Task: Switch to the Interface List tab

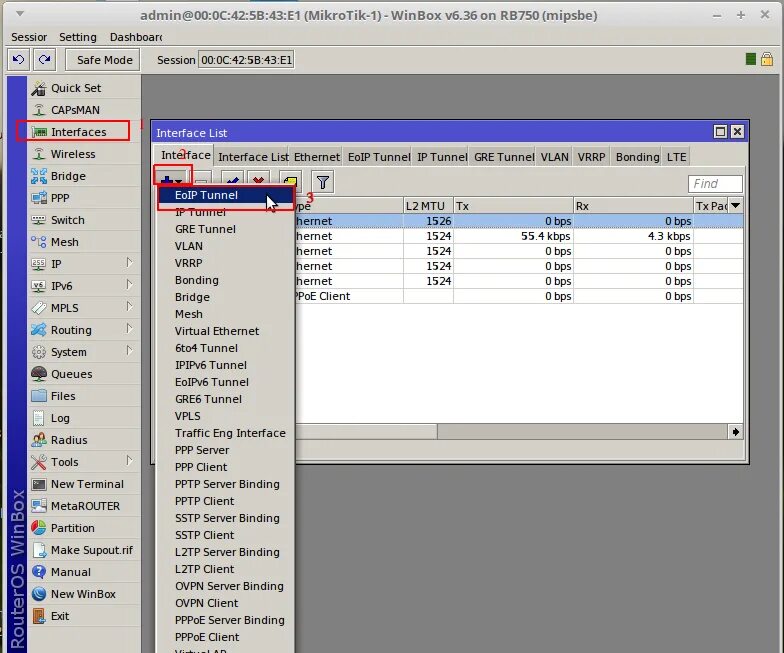Action: click(253, 157)
